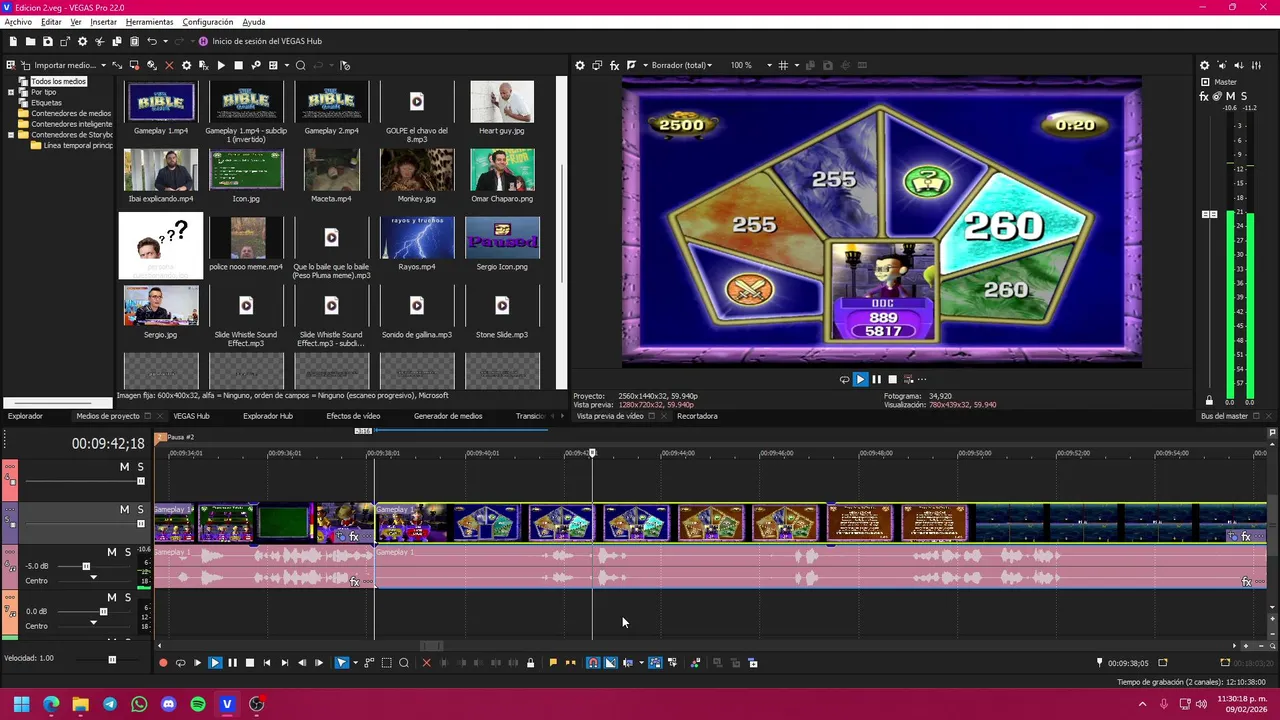Screen dimensions: 1280x720
Task: Open the Importar medios dropdown arrow
Action: pyautogui.click(x=104, y=66)
